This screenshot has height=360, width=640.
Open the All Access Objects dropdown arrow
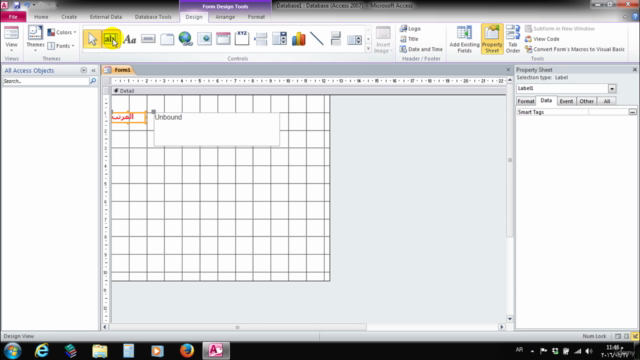coord(84,71)
